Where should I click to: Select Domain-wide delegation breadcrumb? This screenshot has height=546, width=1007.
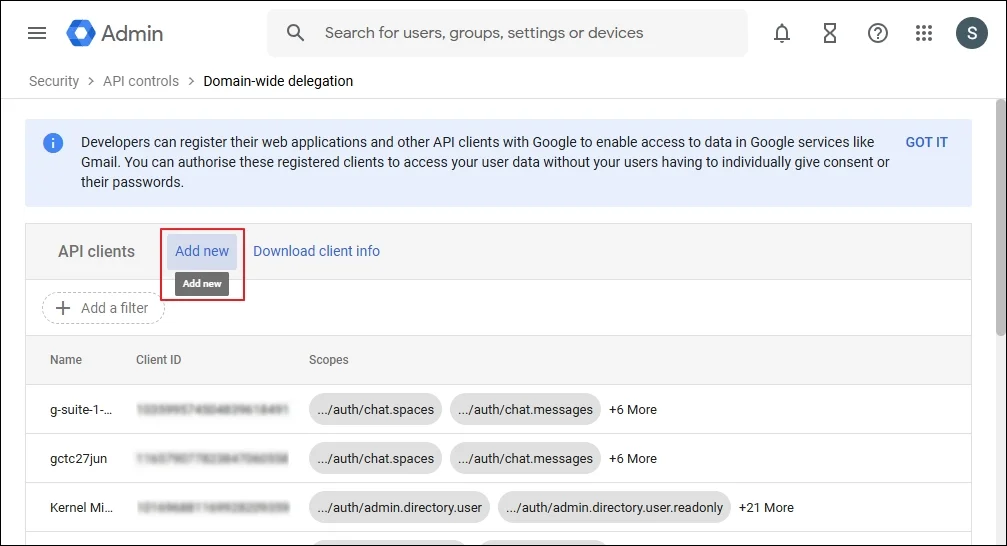coord(278,81)
